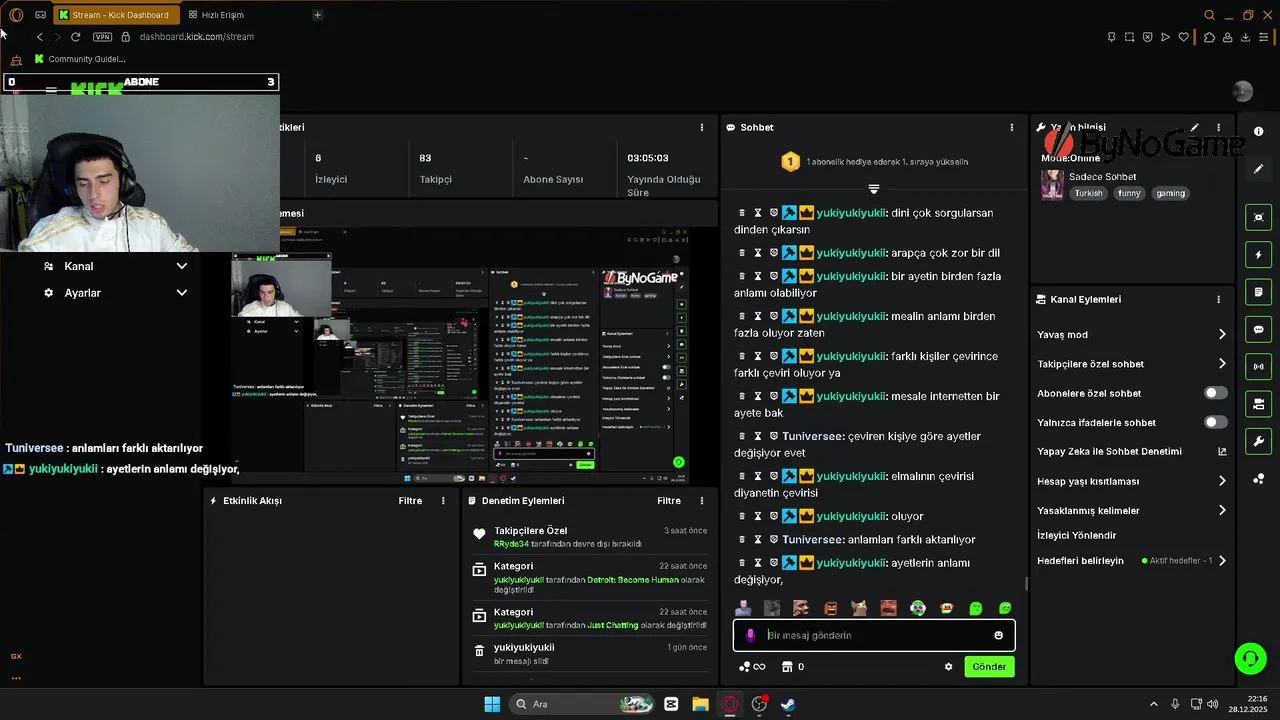Open Etkinlik Akışı Filtre dropdown
1280x720 pixels.
point(410,500)
